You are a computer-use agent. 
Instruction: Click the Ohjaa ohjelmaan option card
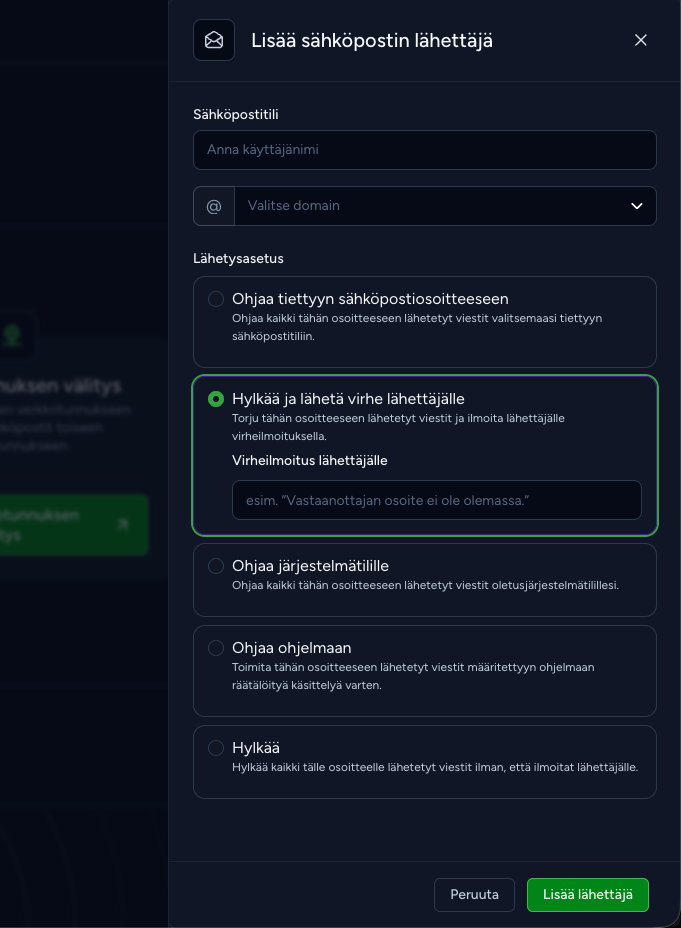click(x=425, y=671)
